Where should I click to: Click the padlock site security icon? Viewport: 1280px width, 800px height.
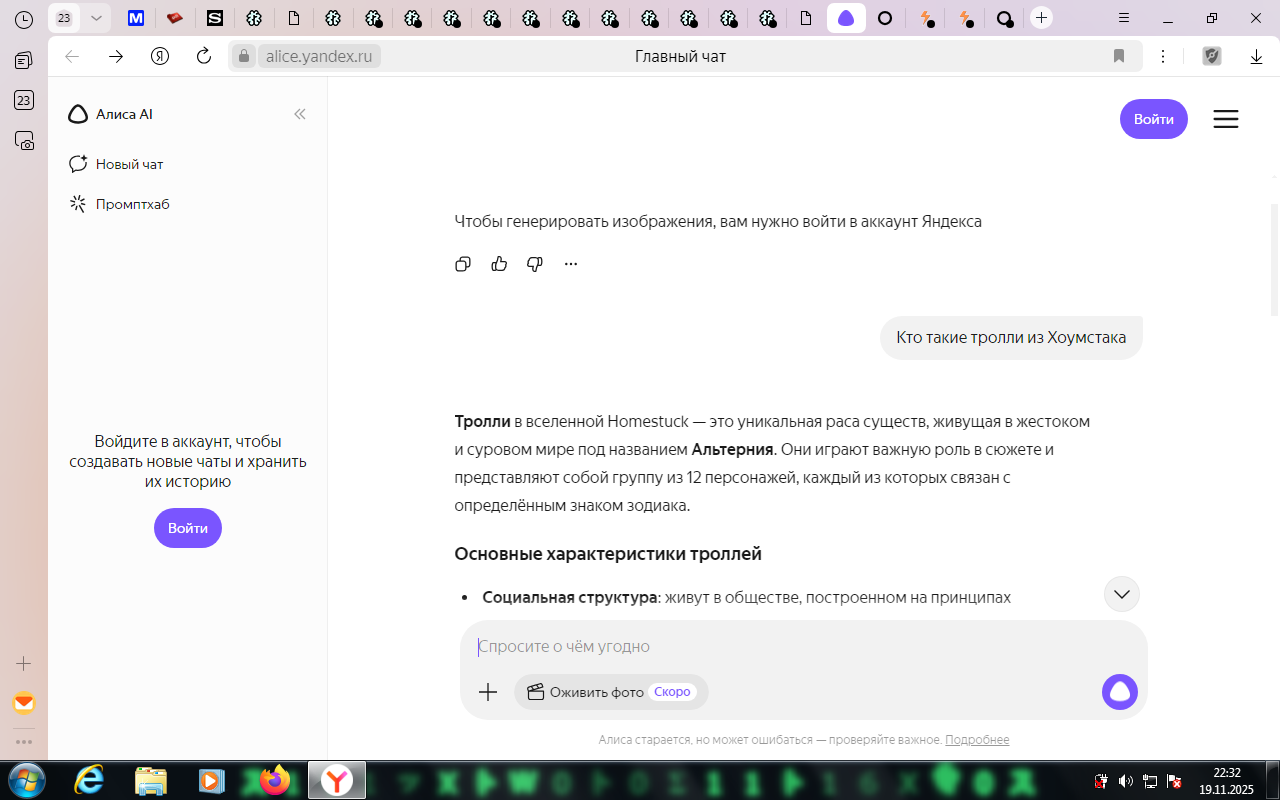(243, 56)
